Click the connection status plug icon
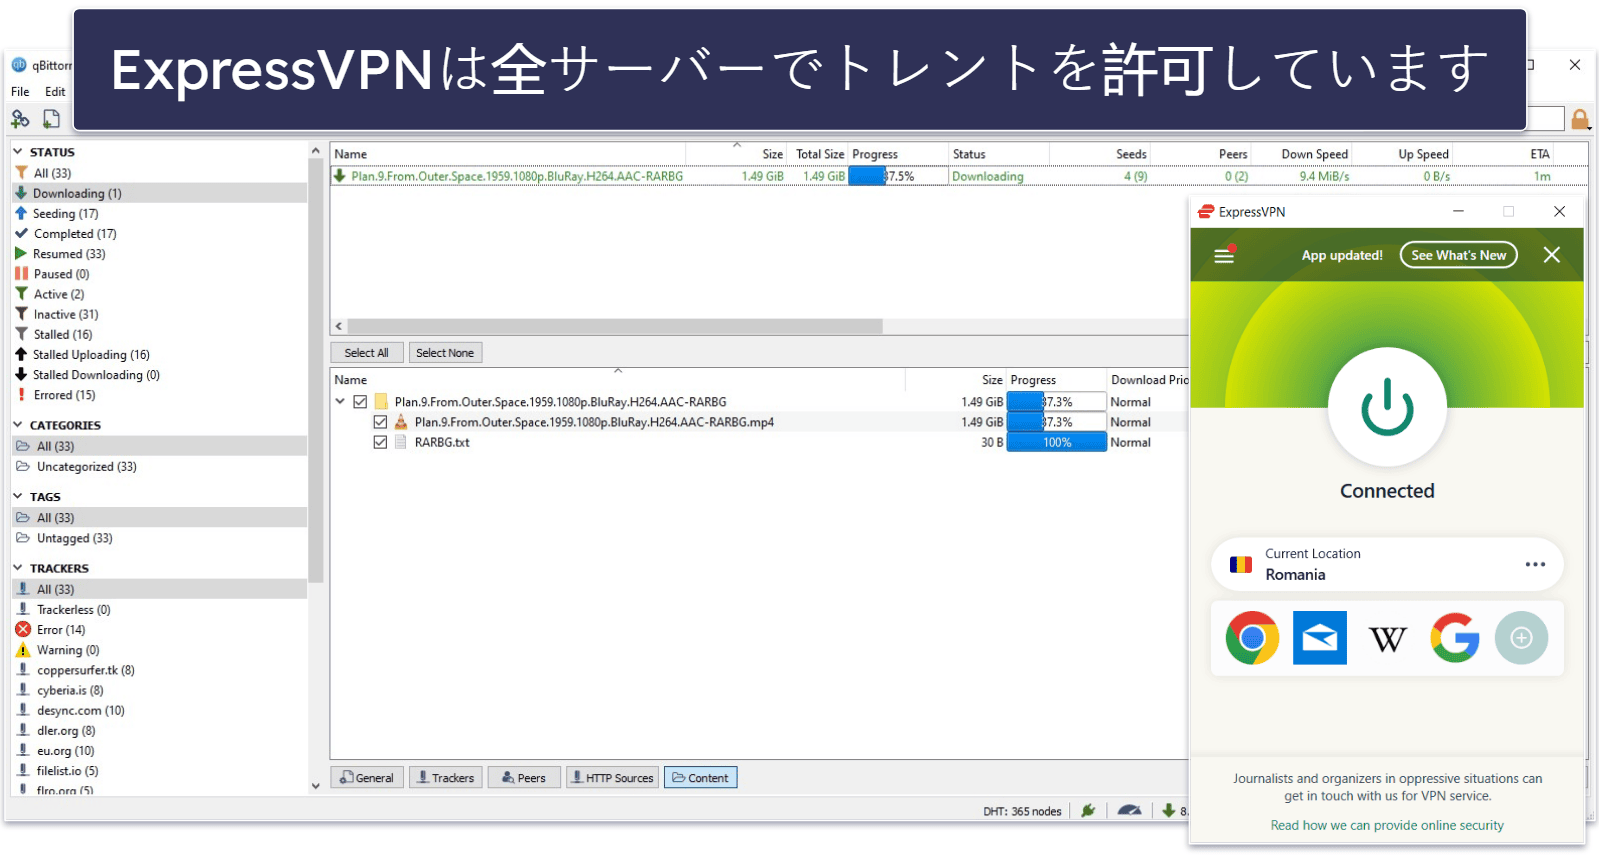Image resolution: width=1599 pixels, height=858 pixels. 1088,810
